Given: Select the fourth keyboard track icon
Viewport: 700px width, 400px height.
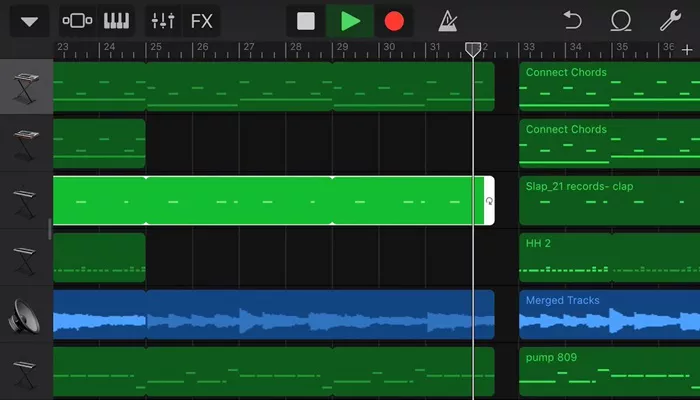Looking at the screenshot, I should pos(25,259).
